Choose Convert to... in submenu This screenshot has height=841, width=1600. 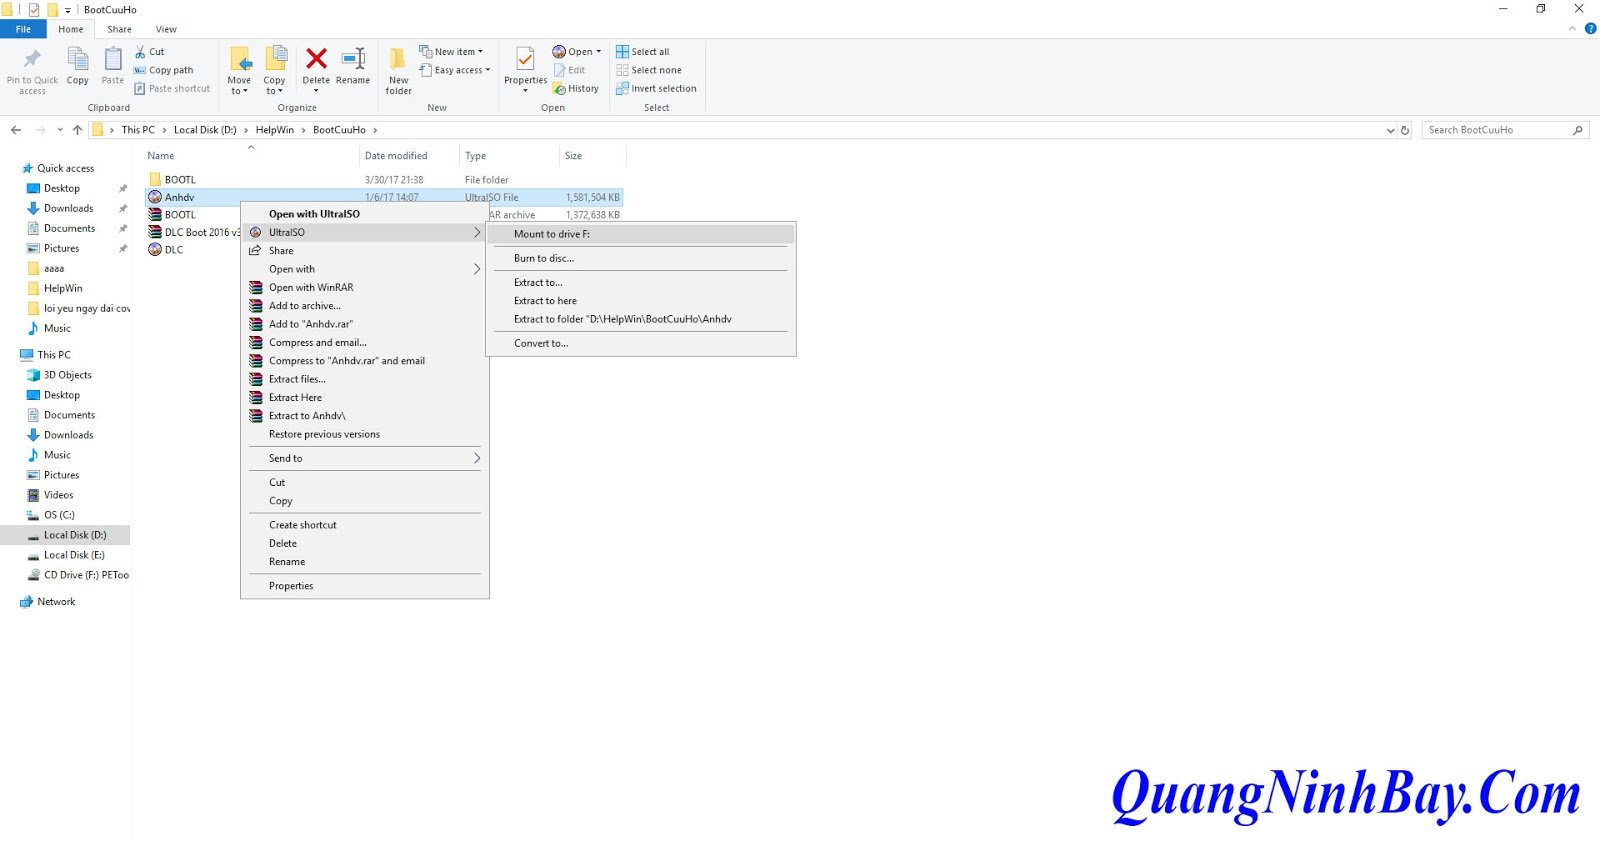point(640,343)
